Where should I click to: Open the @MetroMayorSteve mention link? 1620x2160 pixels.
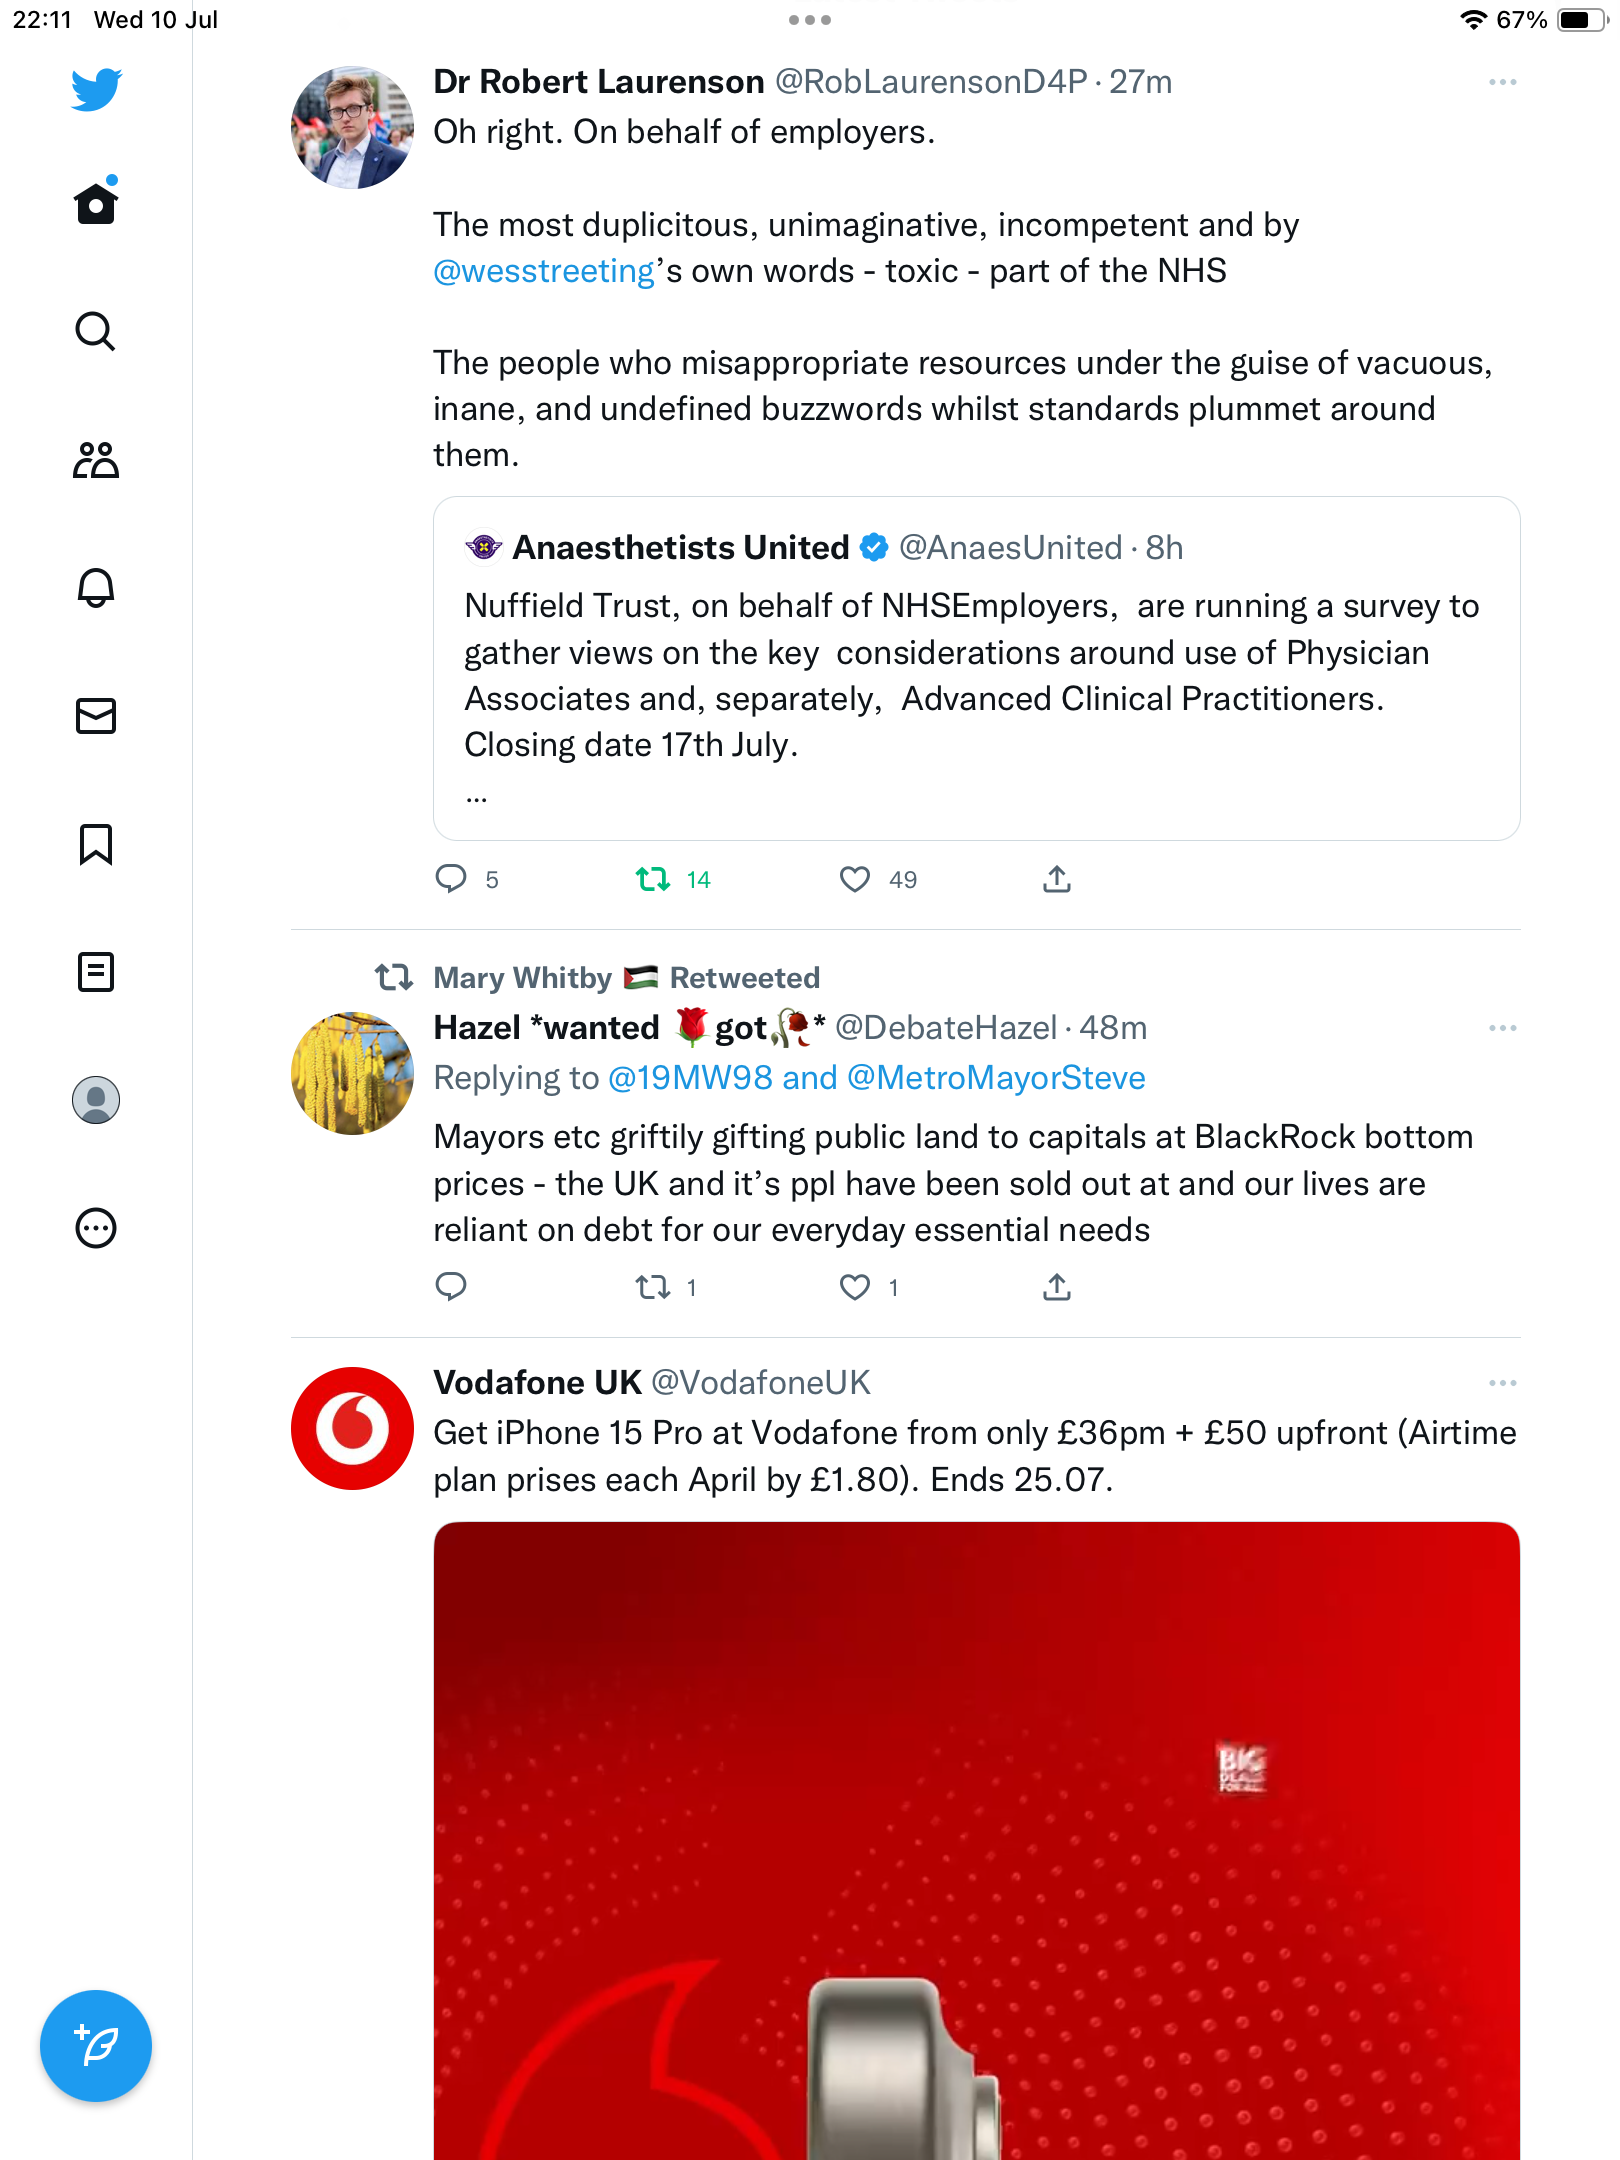996,1078
